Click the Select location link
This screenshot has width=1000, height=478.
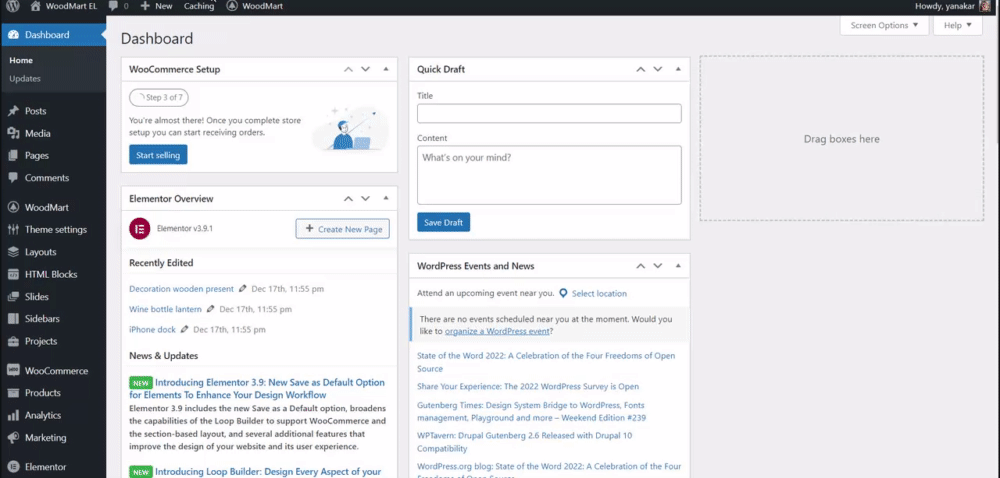(599, 294)
